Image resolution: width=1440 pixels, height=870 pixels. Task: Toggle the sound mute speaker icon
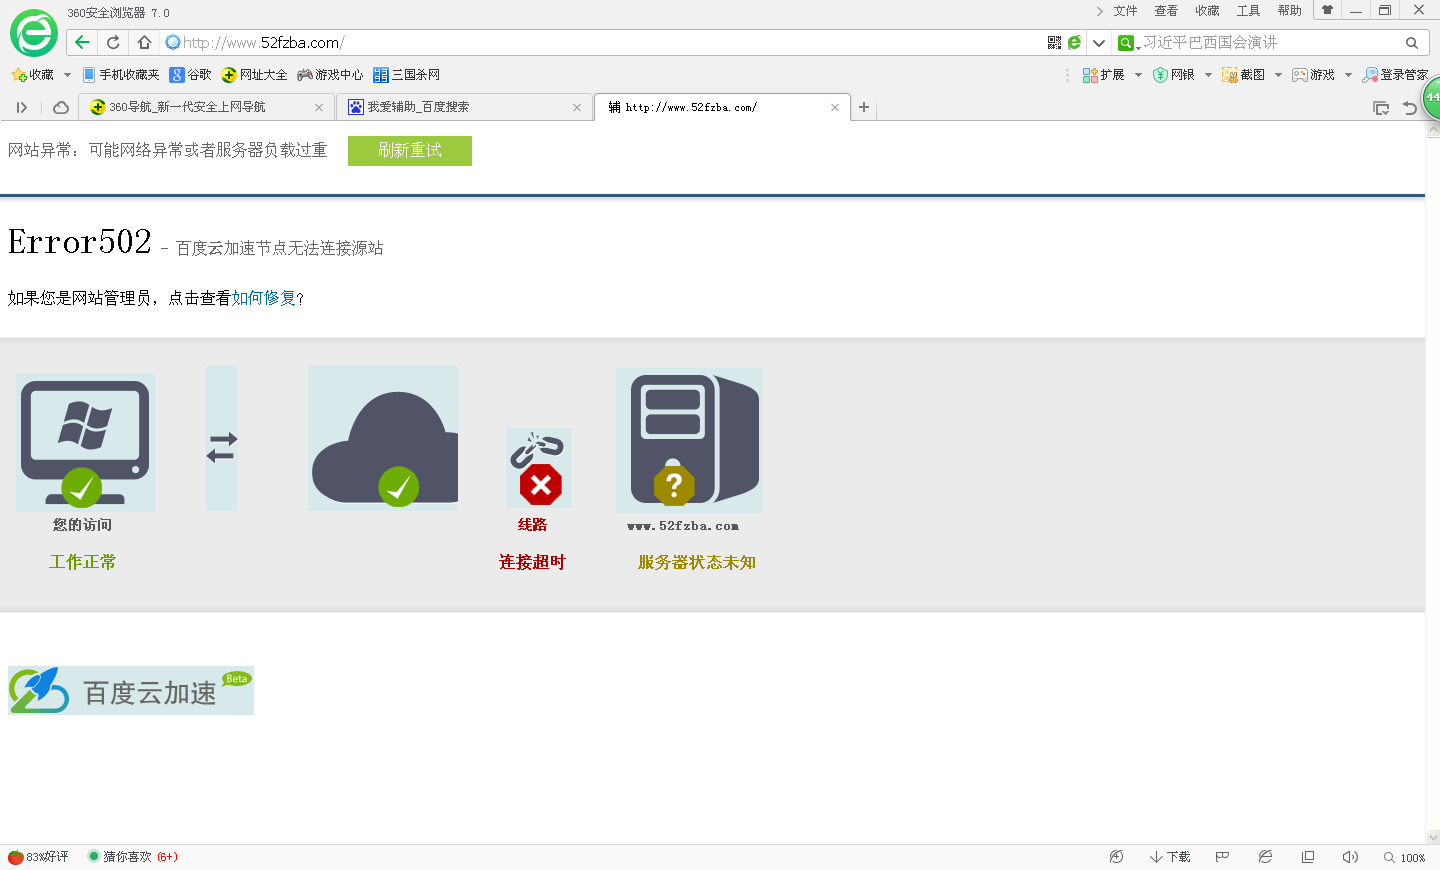(1350, 857)
